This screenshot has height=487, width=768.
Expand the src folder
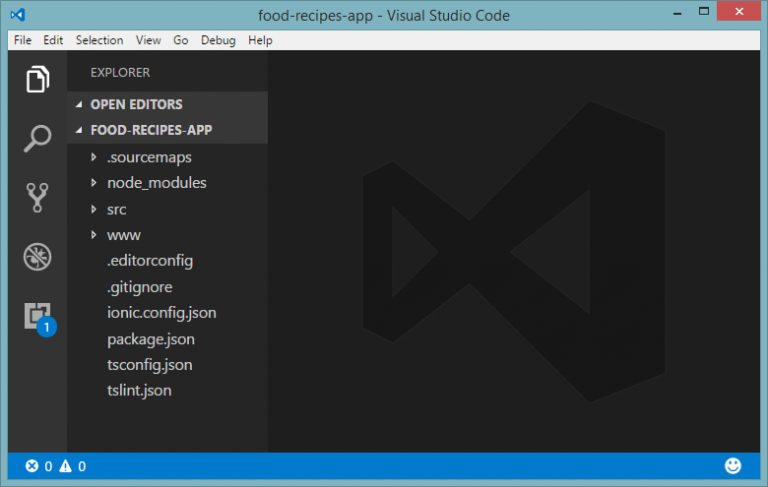coord(116,209)
